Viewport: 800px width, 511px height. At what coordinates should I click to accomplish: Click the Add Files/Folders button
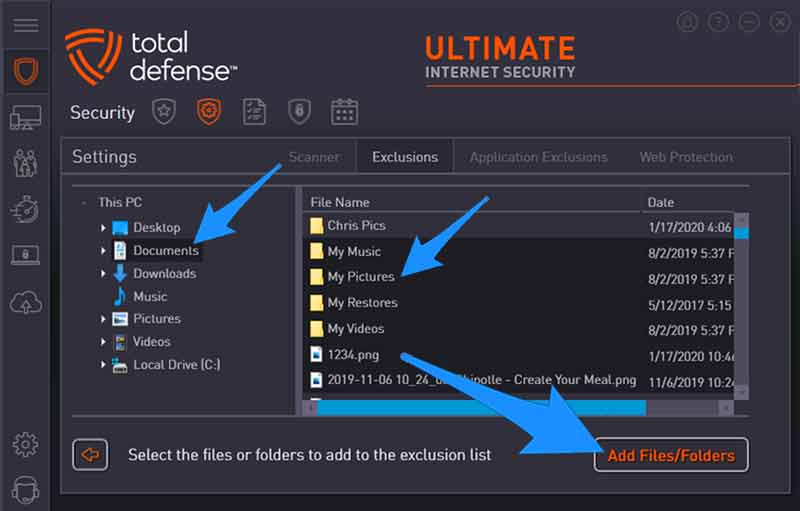click(671, 455)
